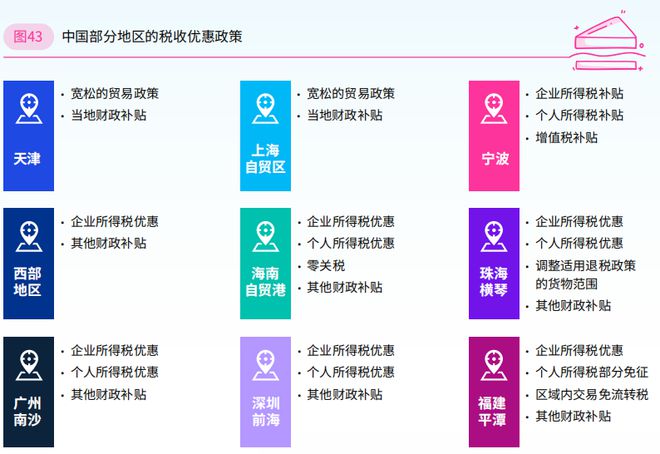Click the location pin icon above 深圳前海
Image resolution: width=660 pixels, height=454 pixels.
pyautogui.click(x=265, y=365)
